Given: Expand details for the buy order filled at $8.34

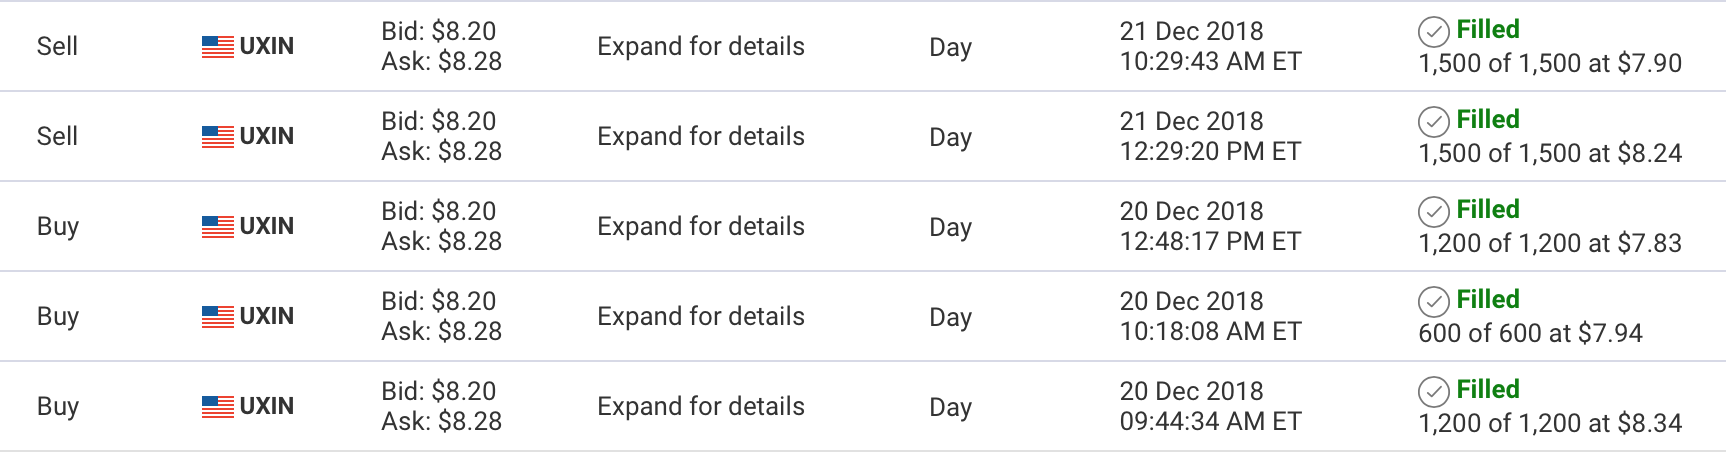Looking at the screenshot, I should pyautogui.click(x=700, y=407).
